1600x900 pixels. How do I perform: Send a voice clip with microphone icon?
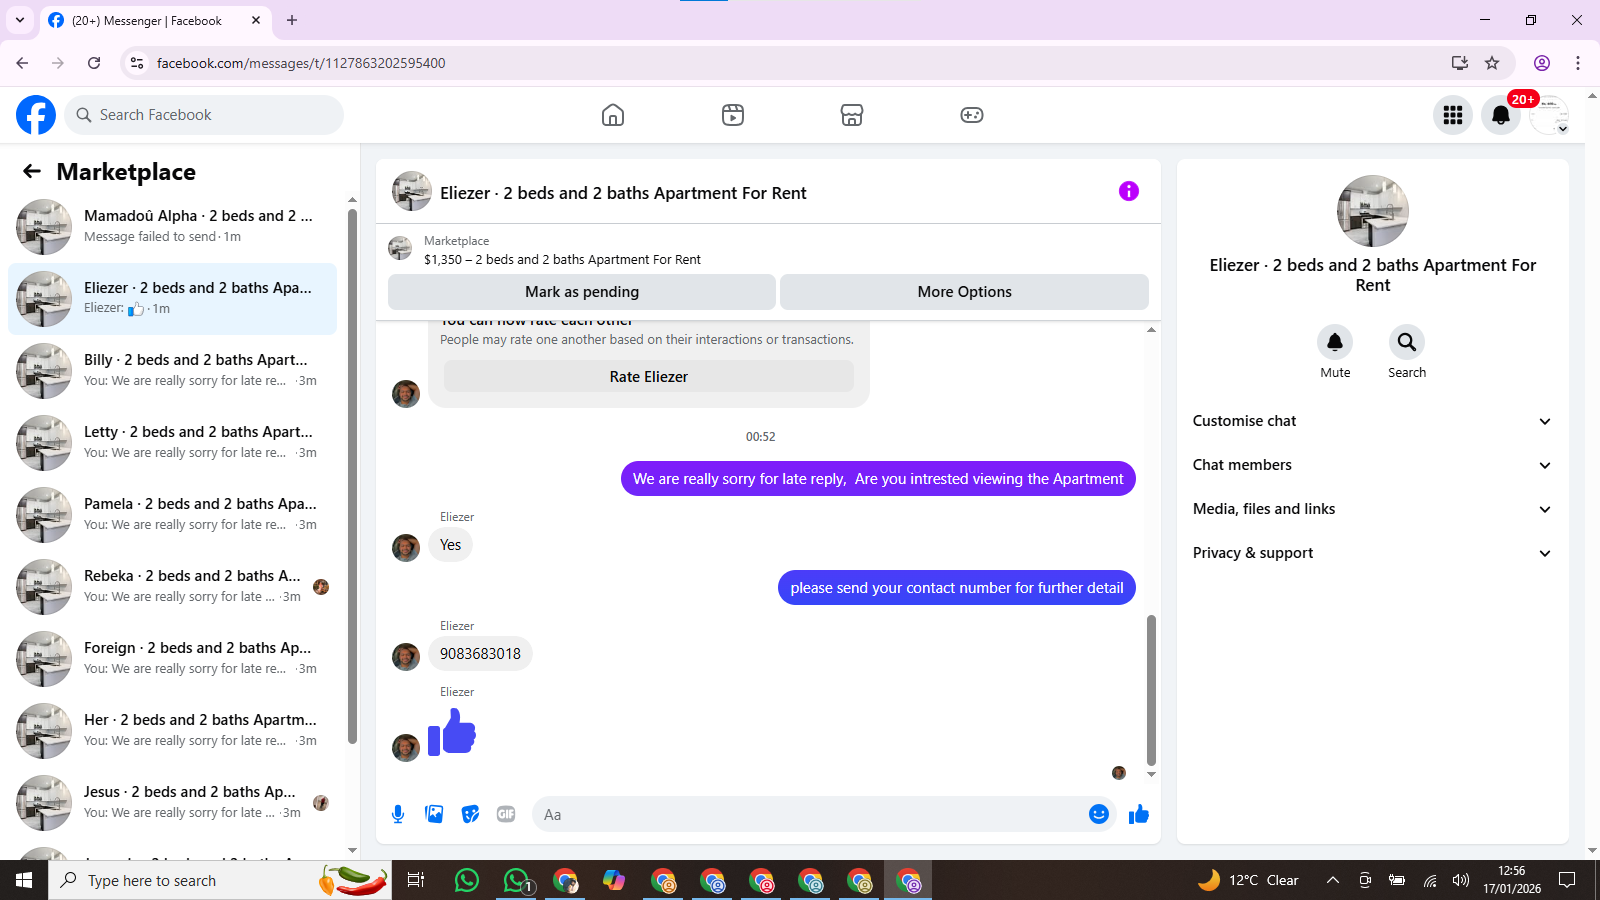[398, 814]
